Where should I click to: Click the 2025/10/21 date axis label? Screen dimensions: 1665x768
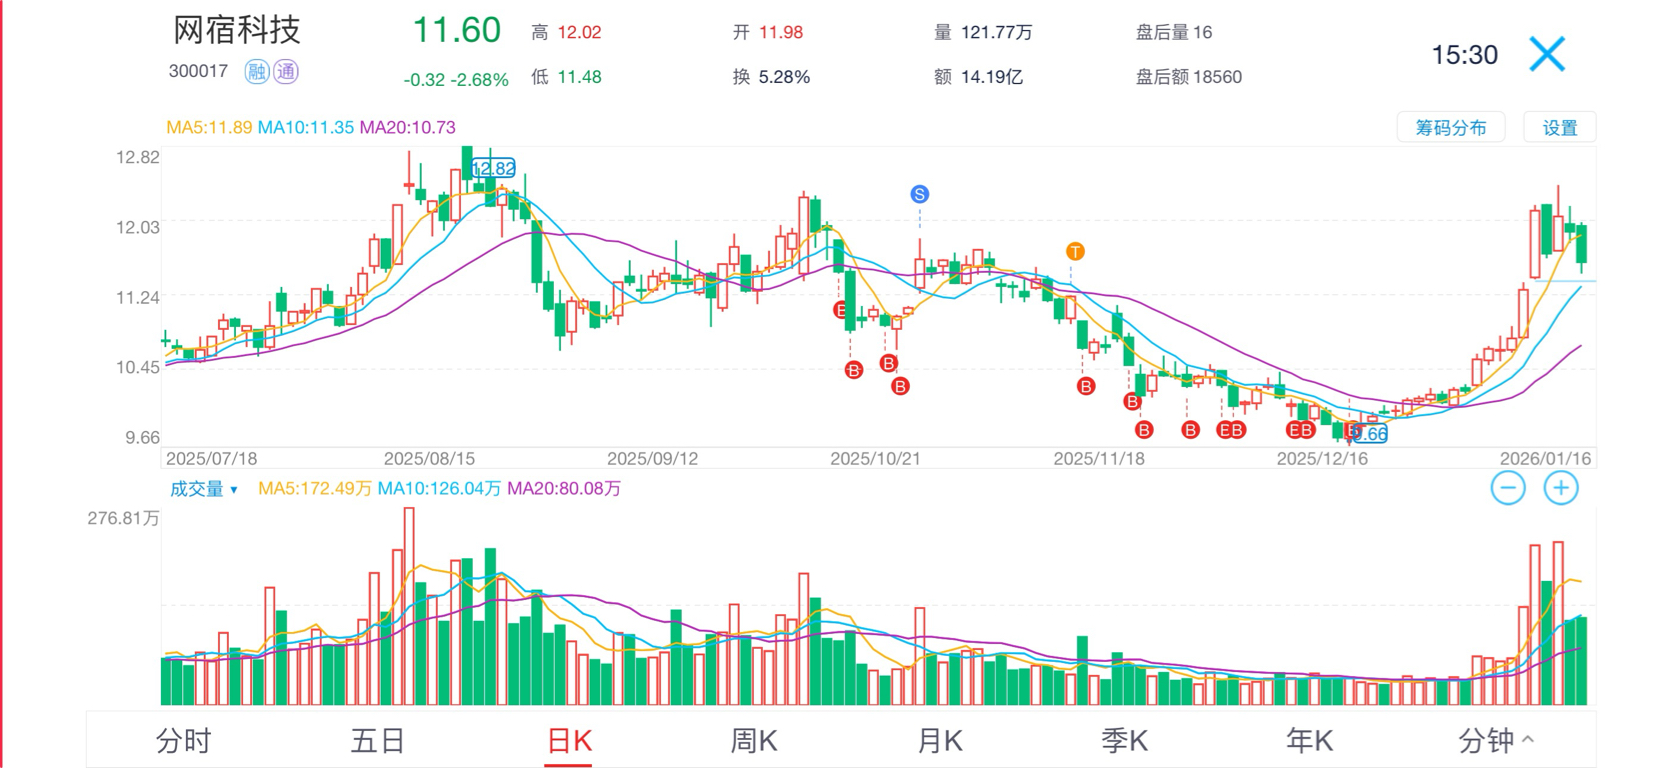[x=875, y=459]
